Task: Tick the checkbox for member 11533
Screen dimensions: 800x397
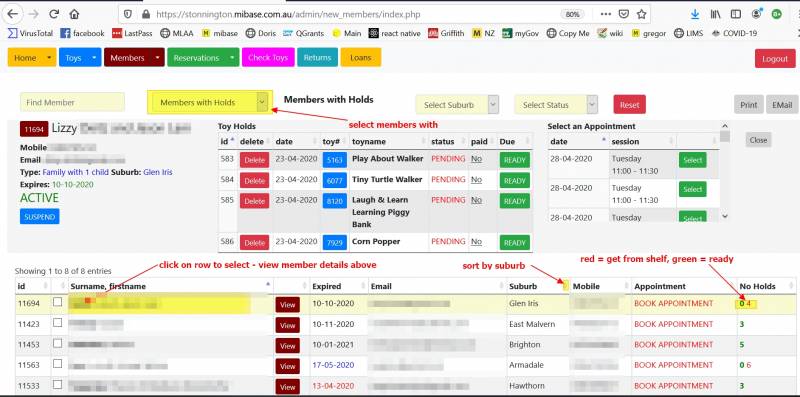Action: tap(58, 384)
